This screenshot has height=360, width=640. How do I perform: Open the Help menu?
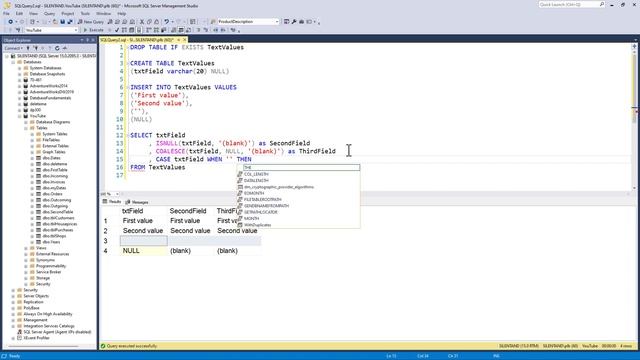coord(122,13)
